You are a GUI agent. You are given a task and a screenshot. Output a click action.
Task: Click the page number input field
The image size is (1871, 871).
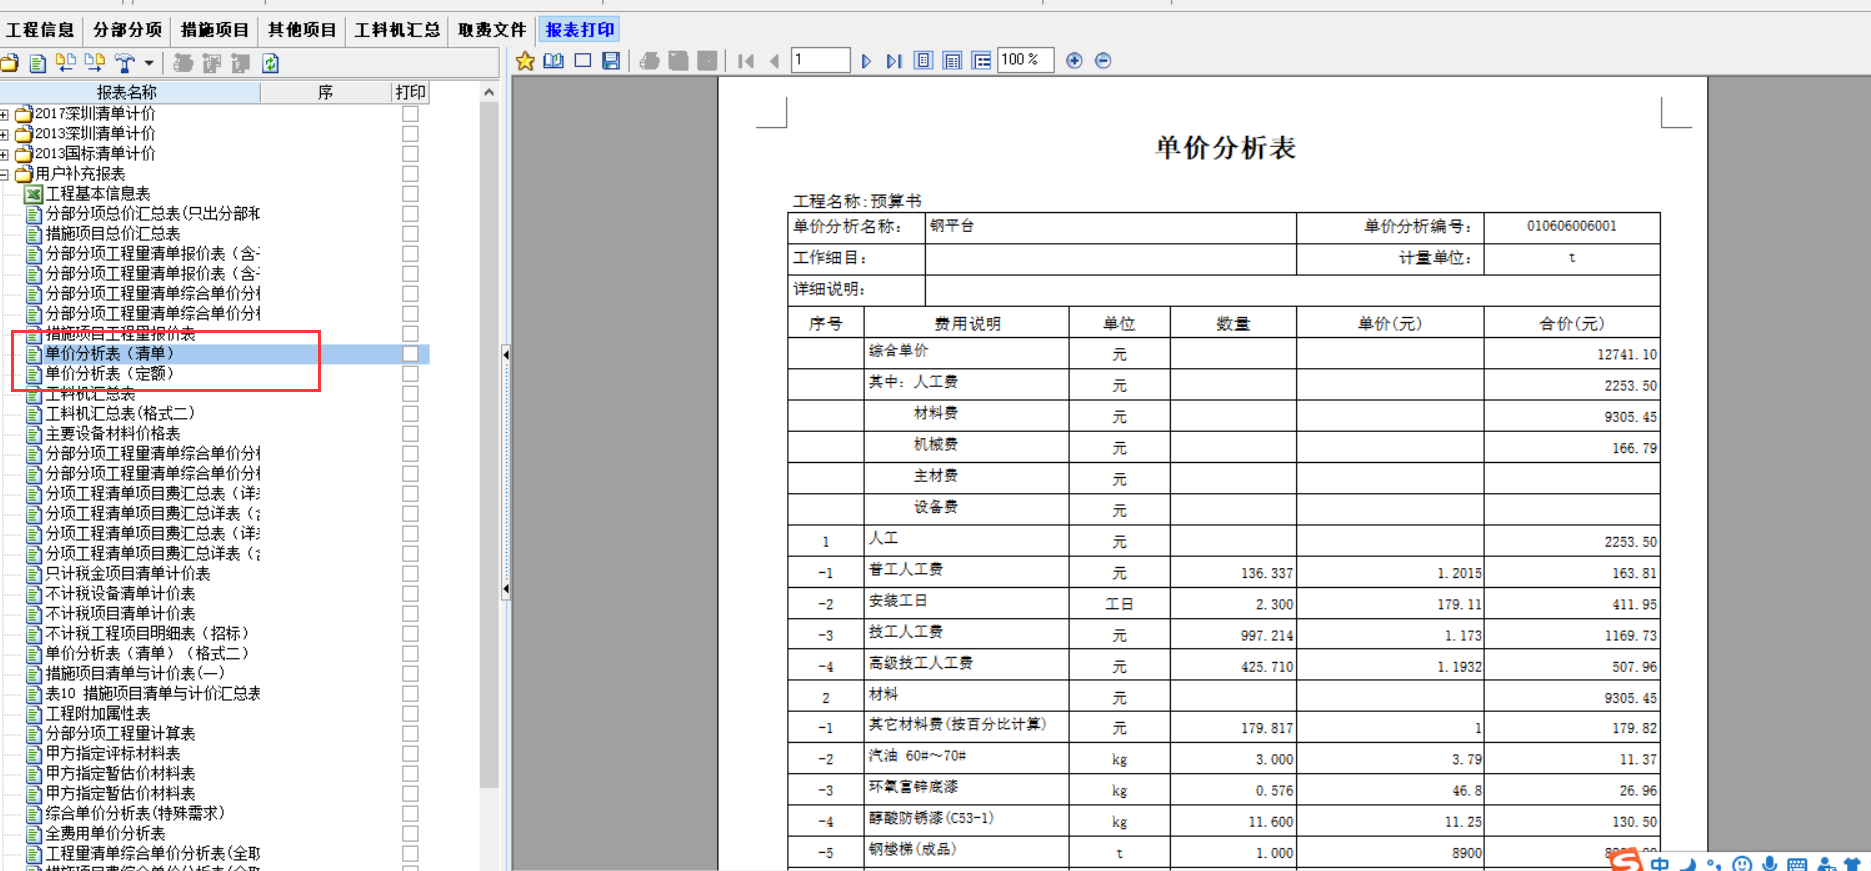820,60
